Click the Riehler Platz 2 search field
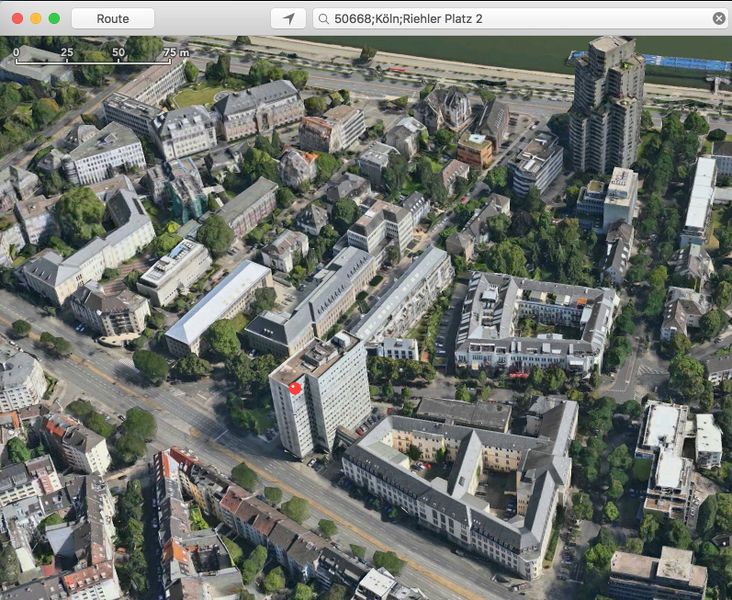Viewport: 732px width, 600px height. (x=520, y=18)
